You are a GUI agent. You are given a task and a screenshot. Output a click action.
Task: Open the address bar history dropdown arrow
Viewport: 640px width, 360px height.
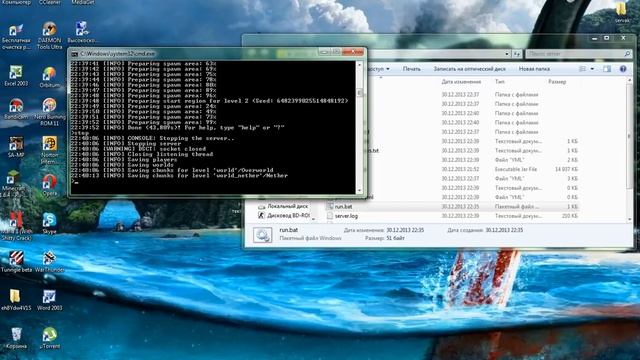tap(507, 53)
